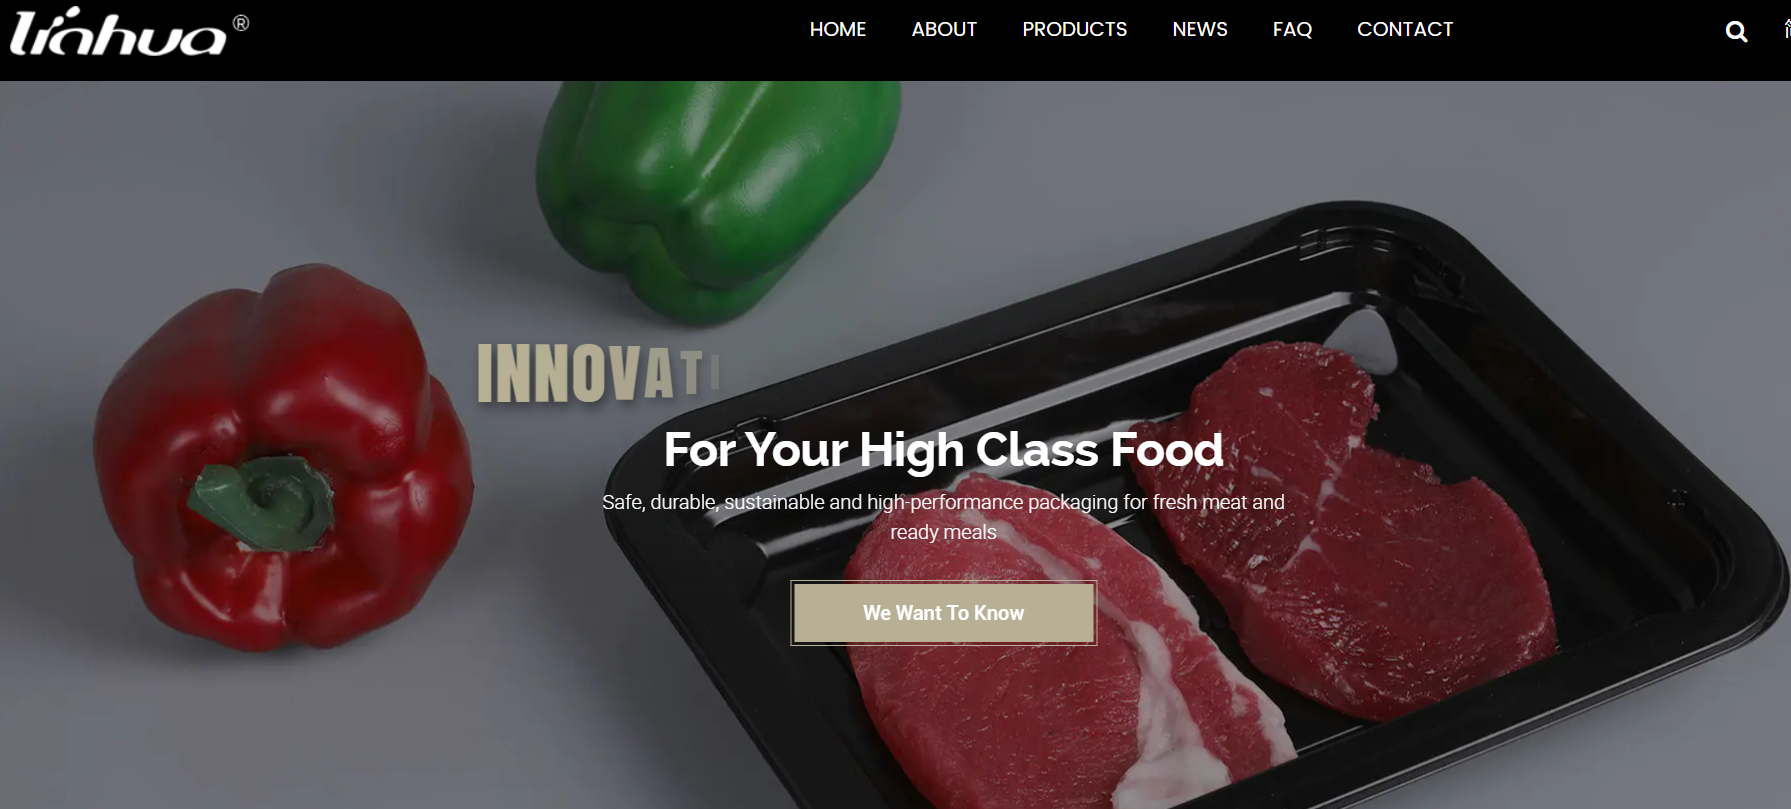Click the registered trademark symbol by logo
Viewport: 1791px width, 809px height.
click(241, 23)
